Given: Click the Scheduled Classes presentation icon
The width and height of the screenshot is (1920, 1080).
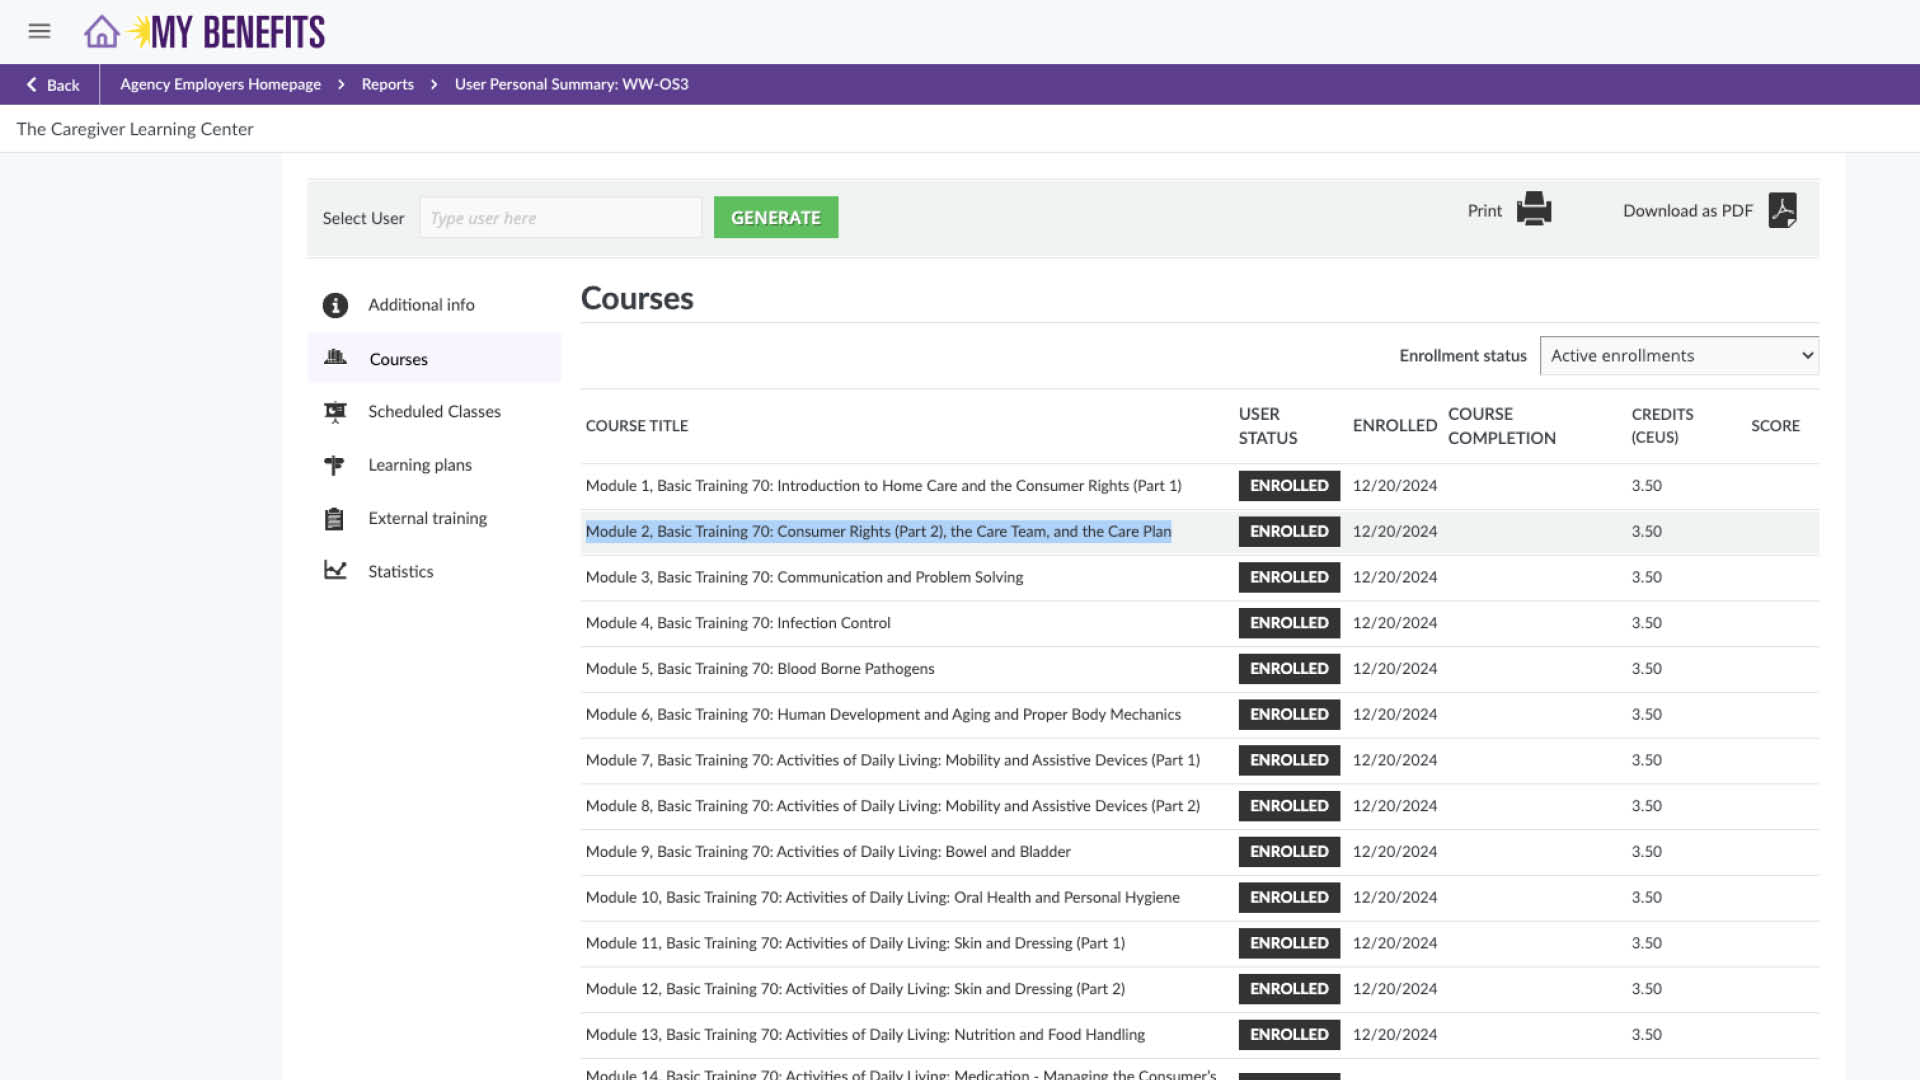Looking at the screenshot, I should [335, 411].
